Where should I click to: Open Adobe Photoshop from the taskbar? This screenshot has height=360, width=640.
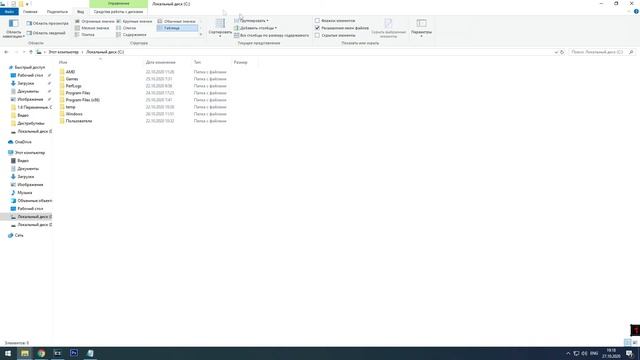click(x=74, y=353)
